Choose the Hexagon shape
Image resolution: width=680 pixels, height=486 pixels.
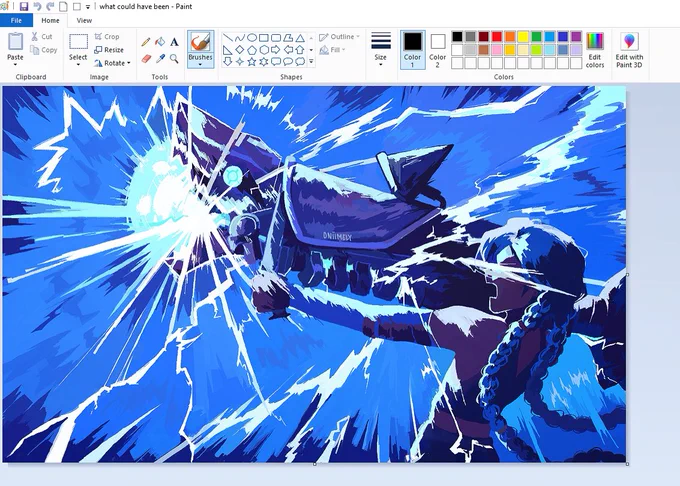[264, 50]
